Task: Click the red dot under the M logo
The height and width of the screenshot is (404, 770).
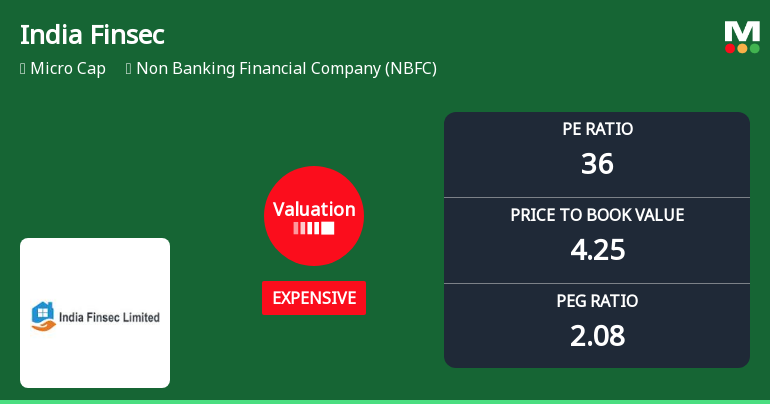Action: point(730,48)
